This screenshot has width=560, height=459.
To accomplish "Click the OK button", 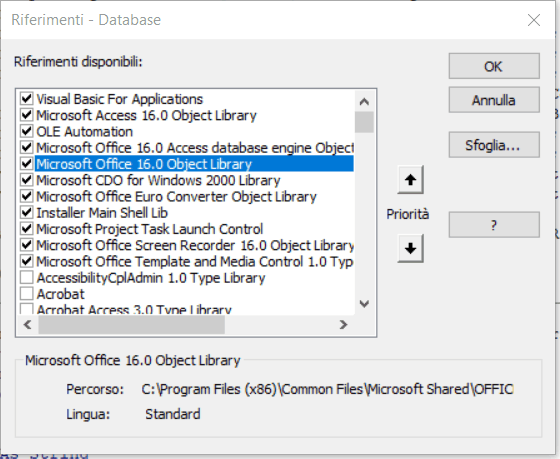I will coord(494,66).
